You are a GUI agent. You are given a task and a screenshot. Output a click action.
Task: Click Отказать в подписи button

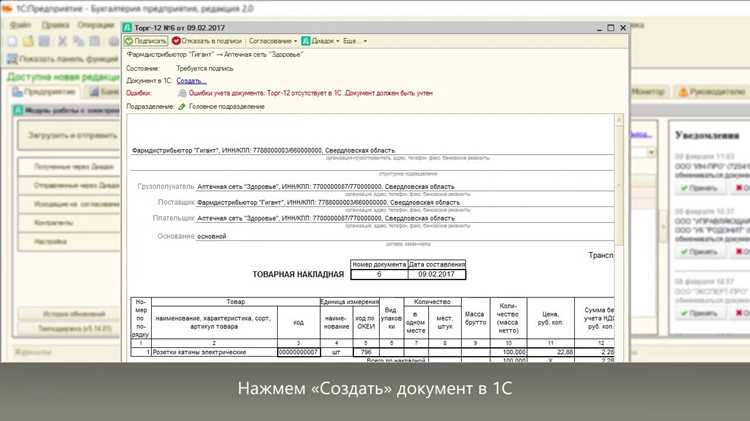click(207, 41)
